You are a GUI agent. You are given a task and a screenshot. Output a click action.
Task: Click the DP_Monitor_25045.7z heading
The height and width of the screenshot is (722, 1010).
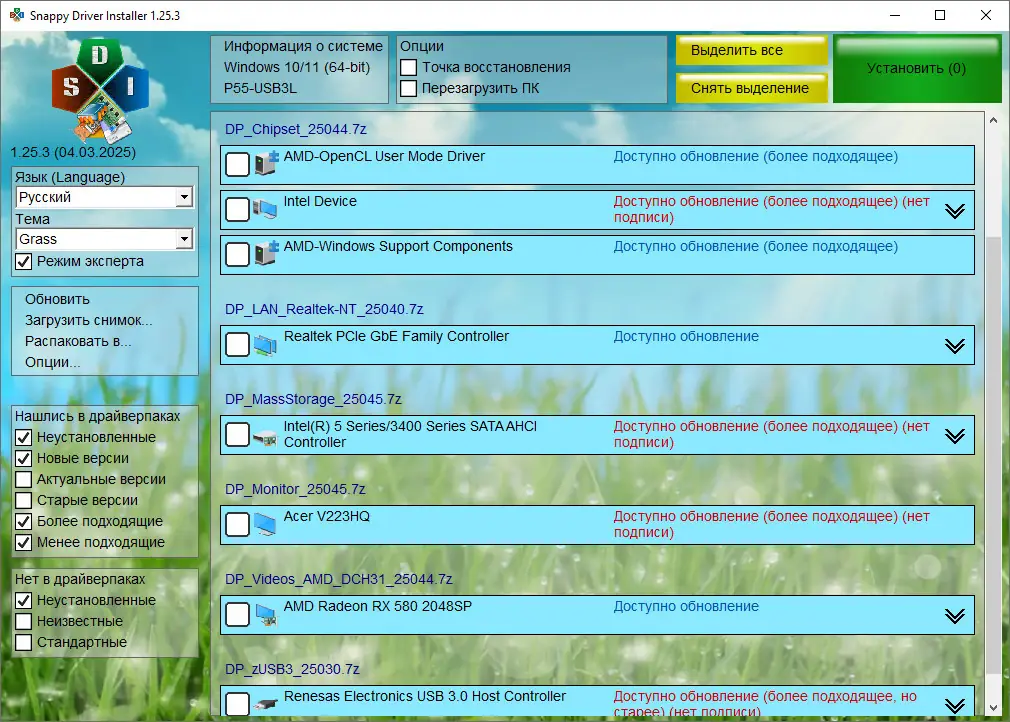click(x=295, y=489)
